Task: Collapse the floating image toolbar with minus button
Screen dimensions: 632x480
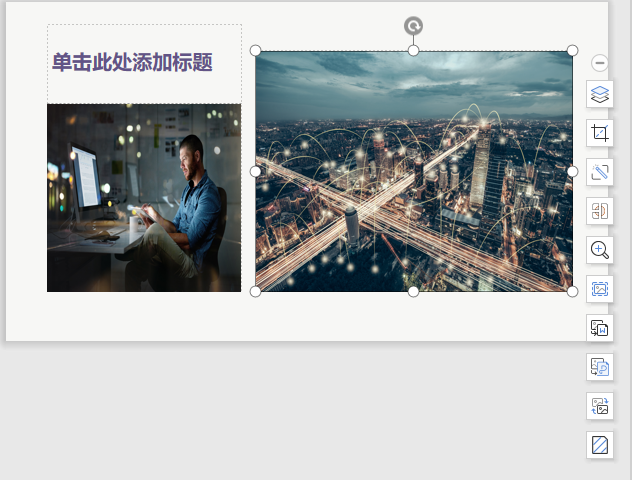Action: click(600, 63)
